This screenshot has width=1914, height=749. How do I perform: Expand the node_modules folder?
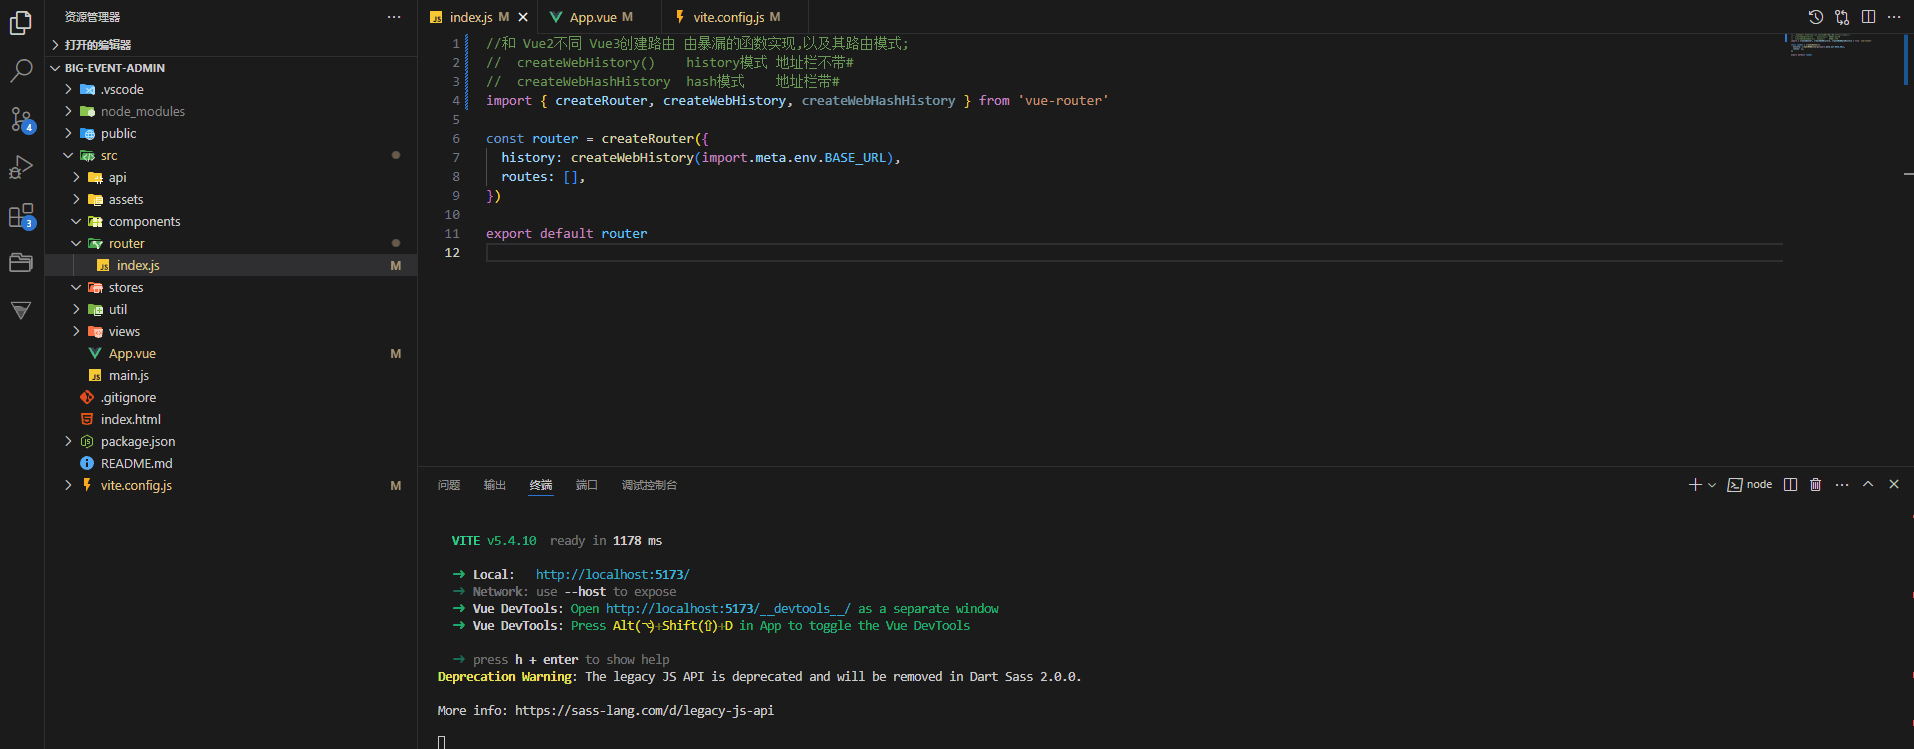pyautogui.click(x=231, y=112)
